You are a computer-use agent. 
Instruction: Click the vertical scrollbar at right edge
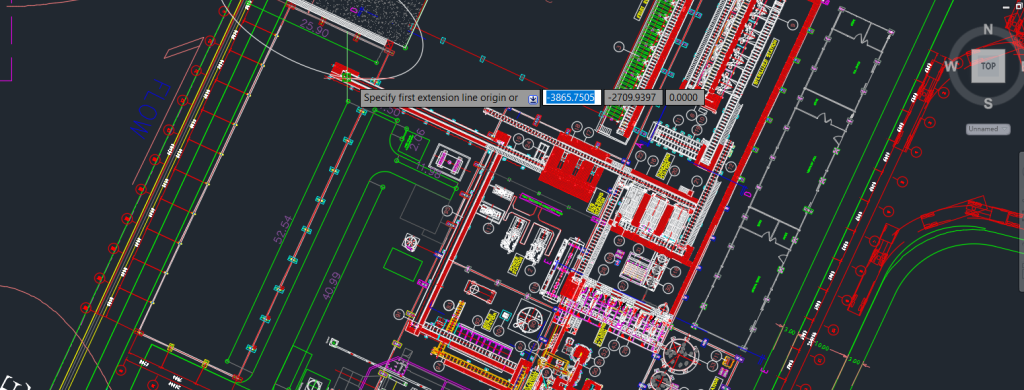click(1021, 222)
